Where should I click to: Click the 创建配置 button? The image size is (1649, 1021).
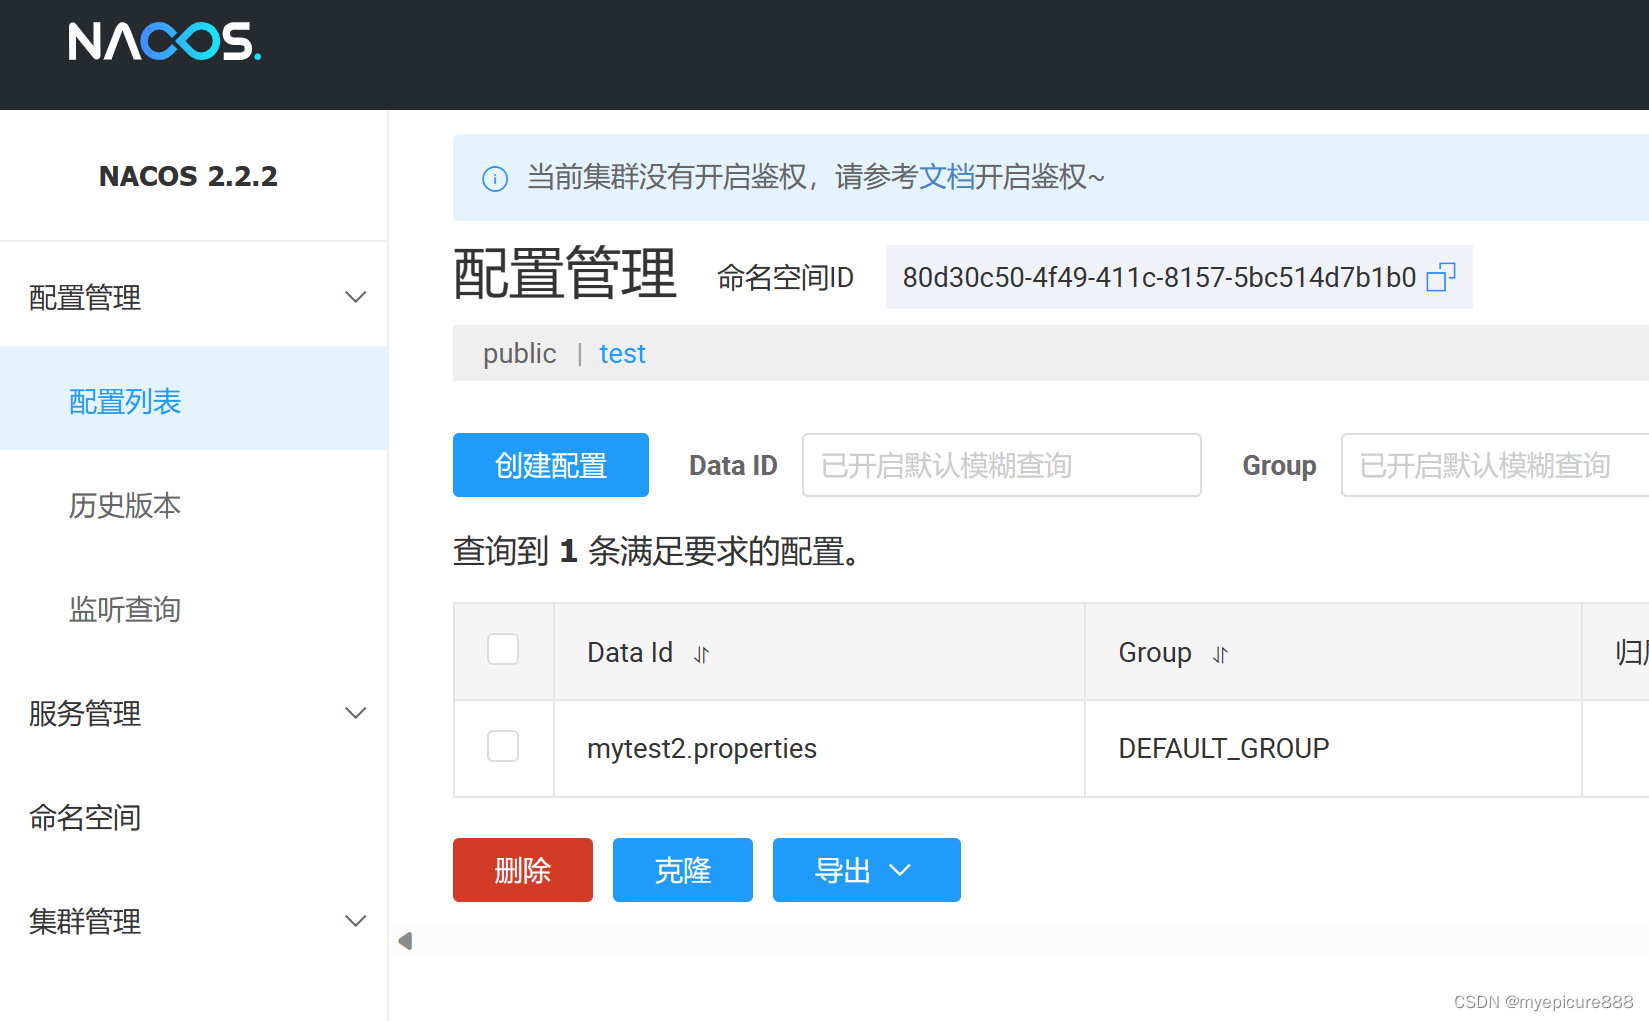pyautogui.click(x=550, y=465)
